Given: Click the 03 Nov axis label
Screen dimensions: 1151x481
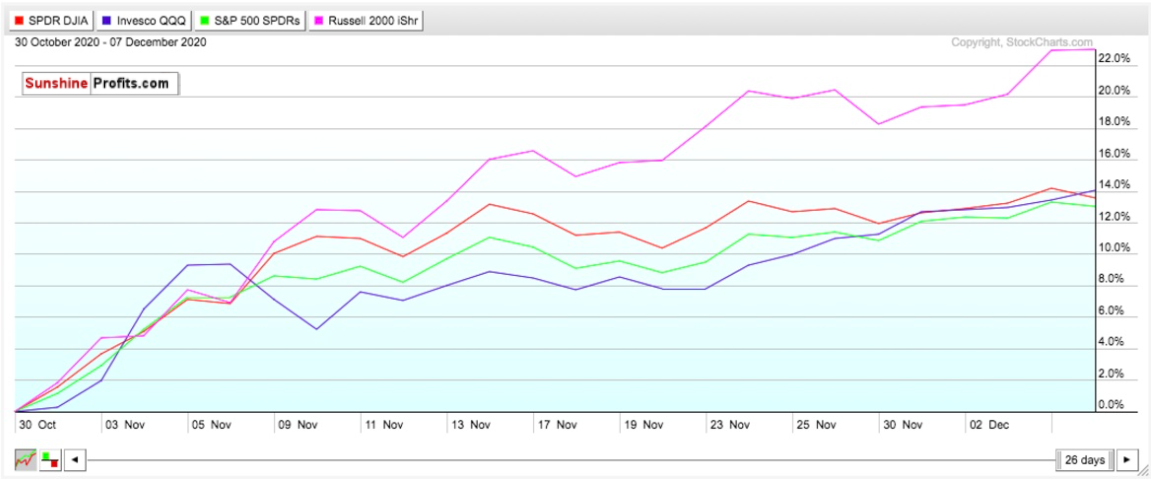Looking at the screenshot, I should [126, 424].
